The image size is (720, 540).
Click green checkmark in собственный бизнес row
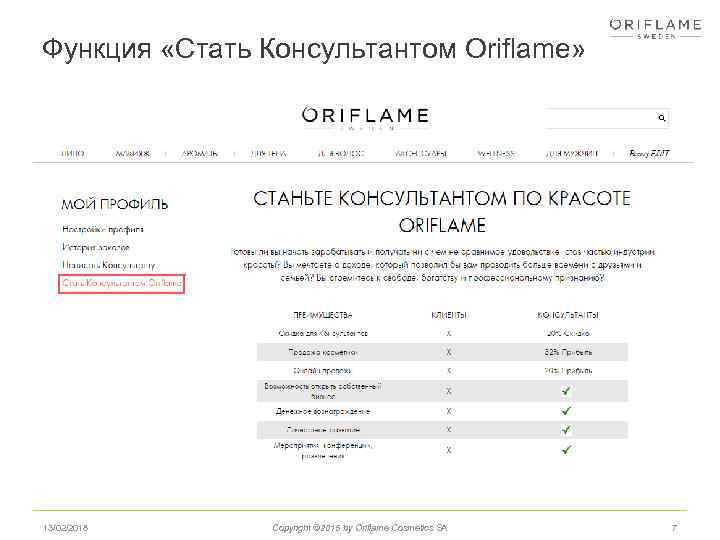(x=566, y=391)
